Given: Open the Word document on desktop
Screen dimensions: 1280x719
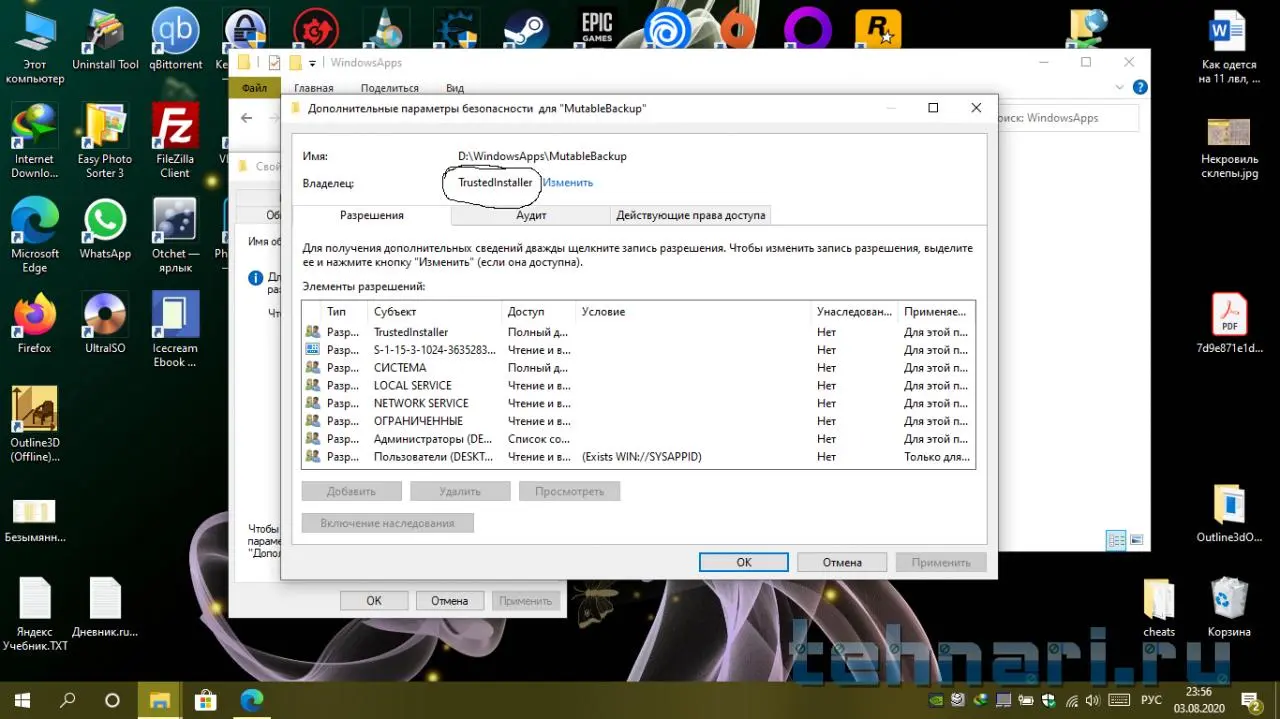Looking at the screenshot, I should pos(1229,45).
